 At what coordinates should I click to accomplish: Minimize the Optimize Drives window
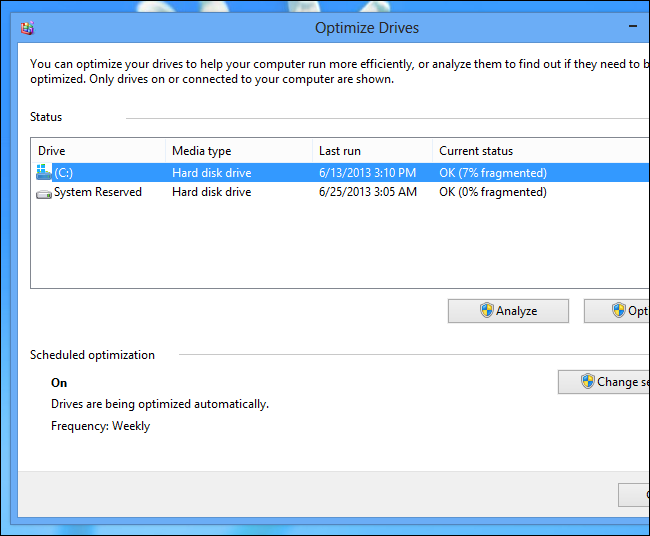pos(633,27)
